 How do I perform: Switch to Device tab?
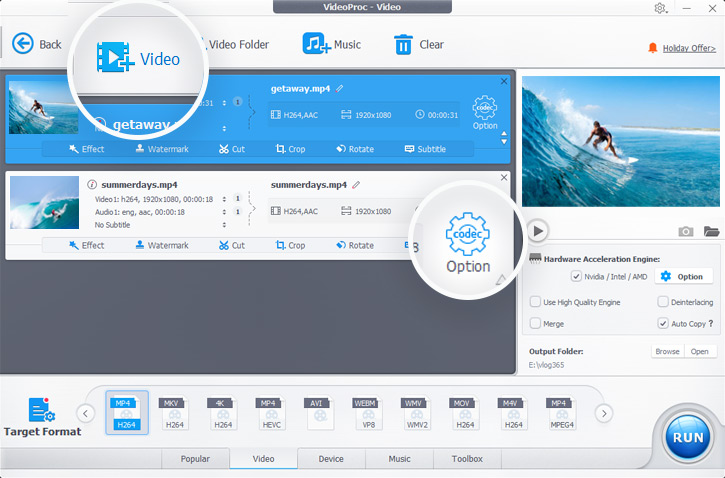pyautogui.click(x=331, y=459)
